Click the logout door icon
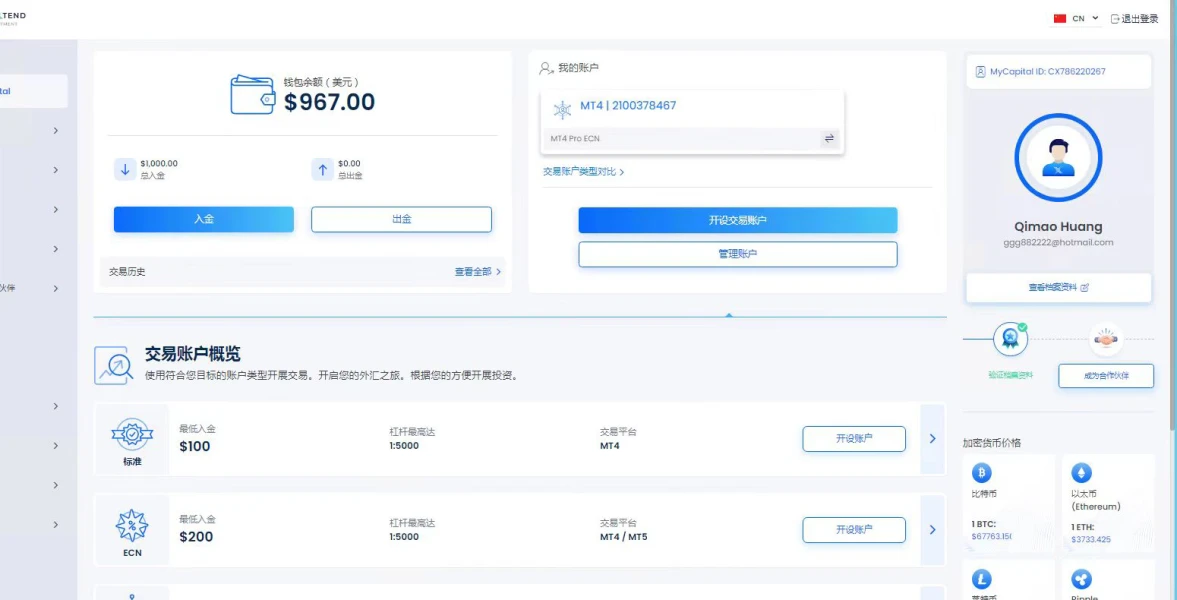Viewport: 1177px width, 600px height. point(1115,19)
